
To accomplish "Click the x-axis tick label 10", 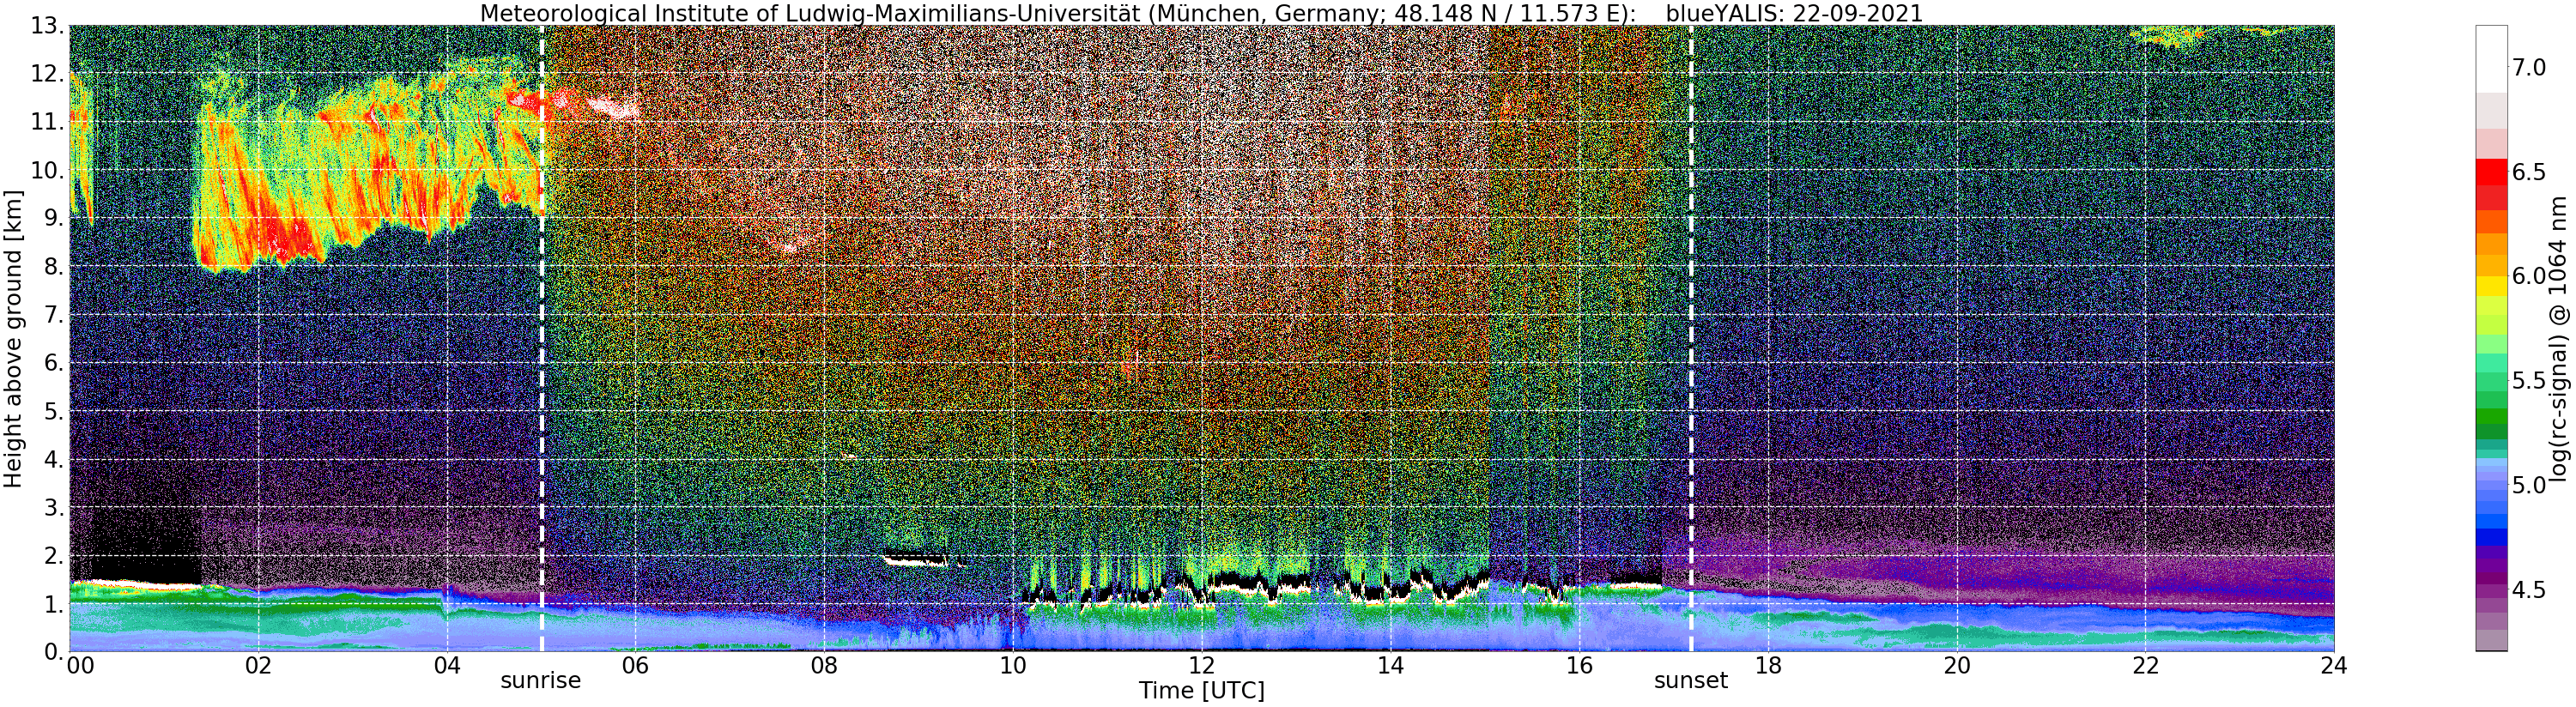I will [1012, 665].
